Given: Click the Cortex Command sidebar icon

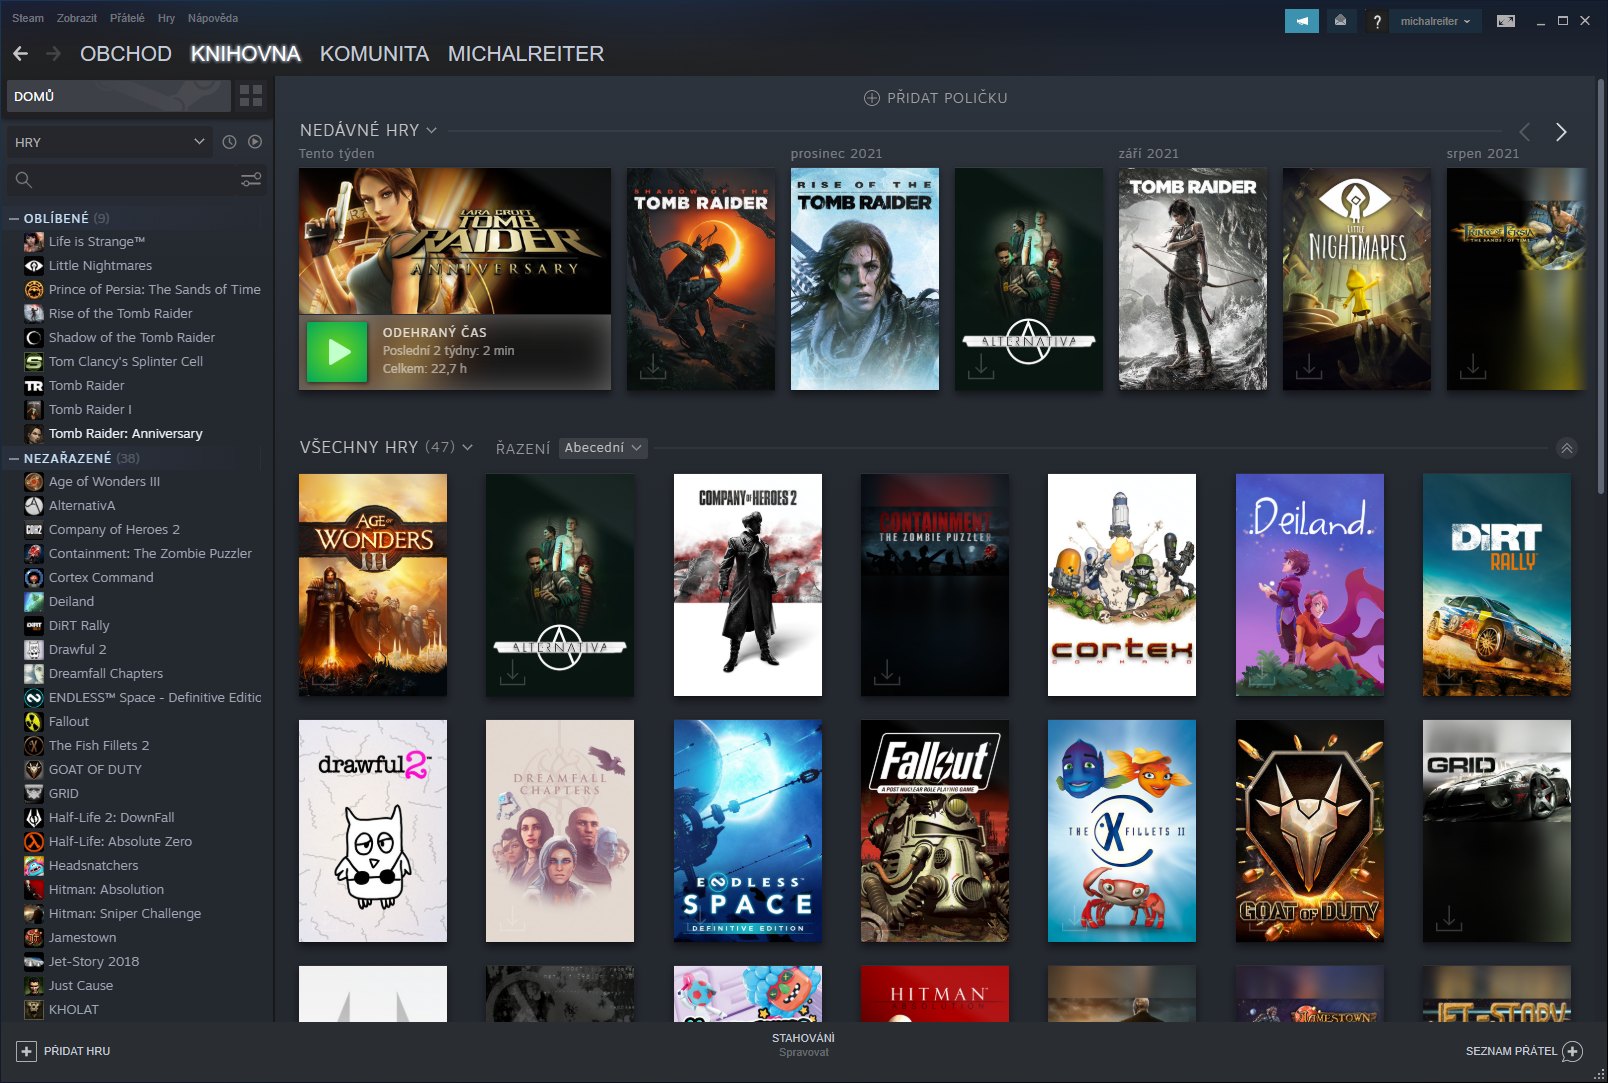Looking at the screenshot, I should pyautogui.click(x=34, y=578).
